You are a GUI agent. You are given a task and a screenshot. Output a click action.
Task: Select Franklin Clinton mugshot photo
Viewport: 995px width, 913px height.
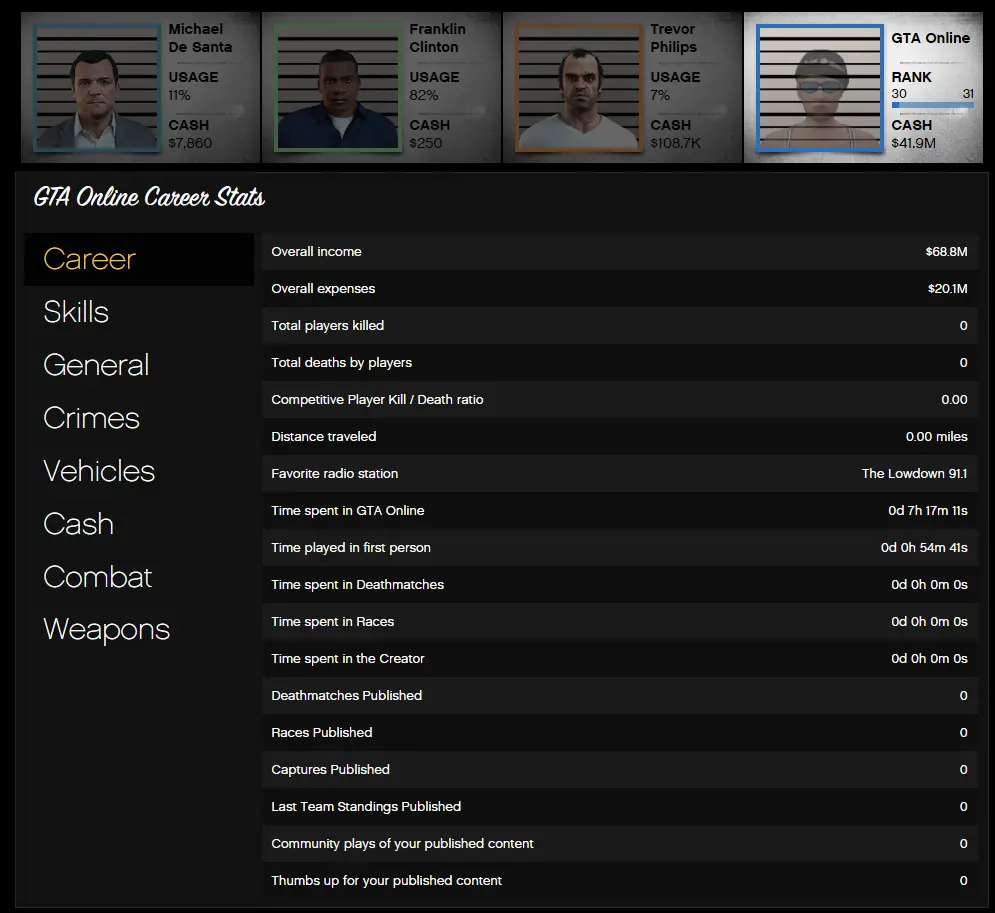[338, 88]
